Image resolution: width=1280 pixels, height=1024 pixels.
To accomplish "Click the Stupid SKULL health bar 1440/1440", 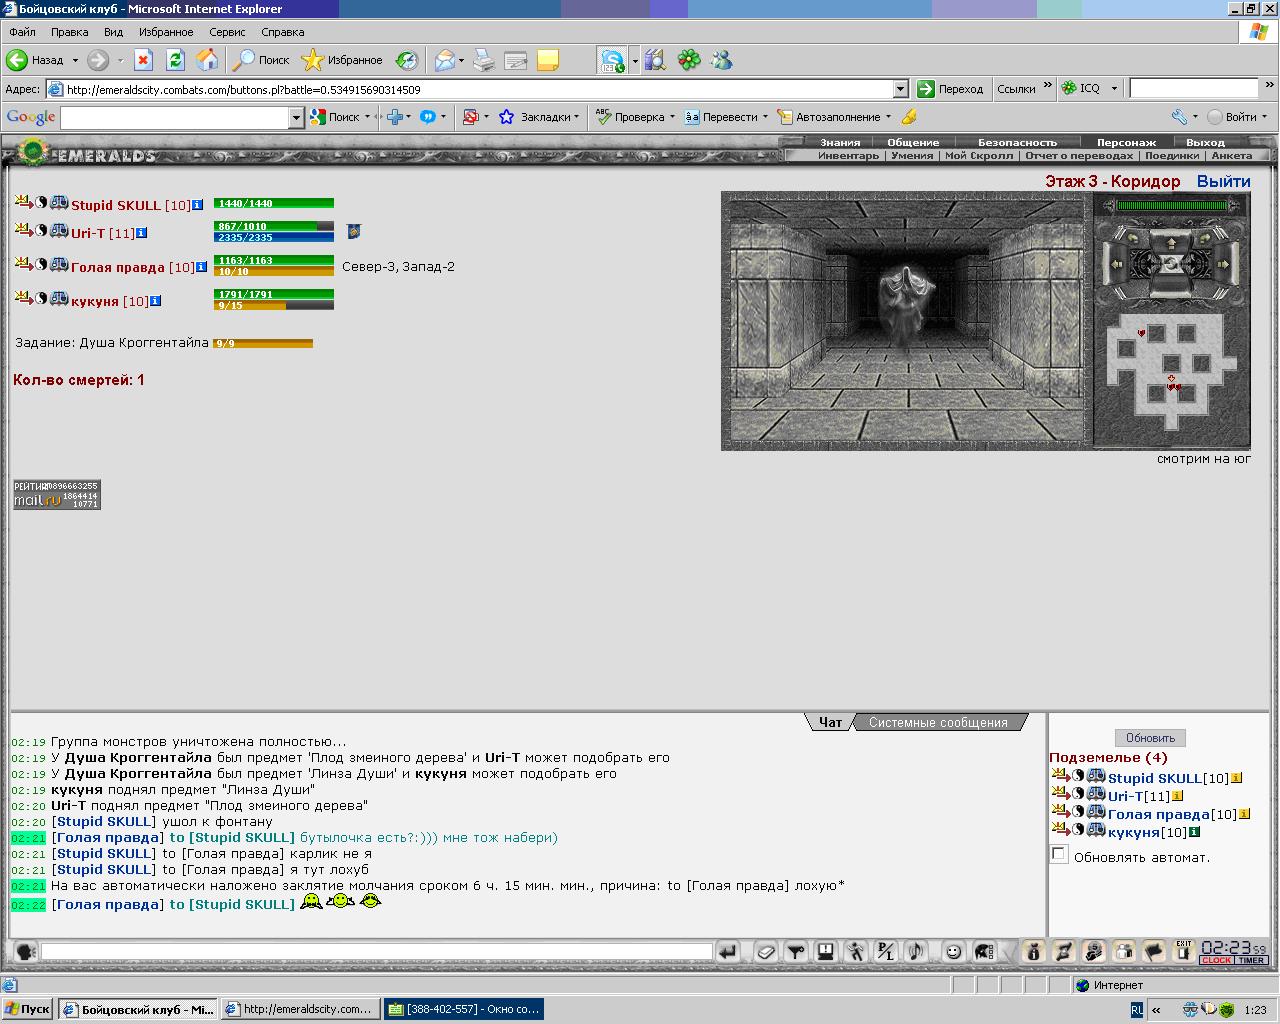I will [274, 203].
